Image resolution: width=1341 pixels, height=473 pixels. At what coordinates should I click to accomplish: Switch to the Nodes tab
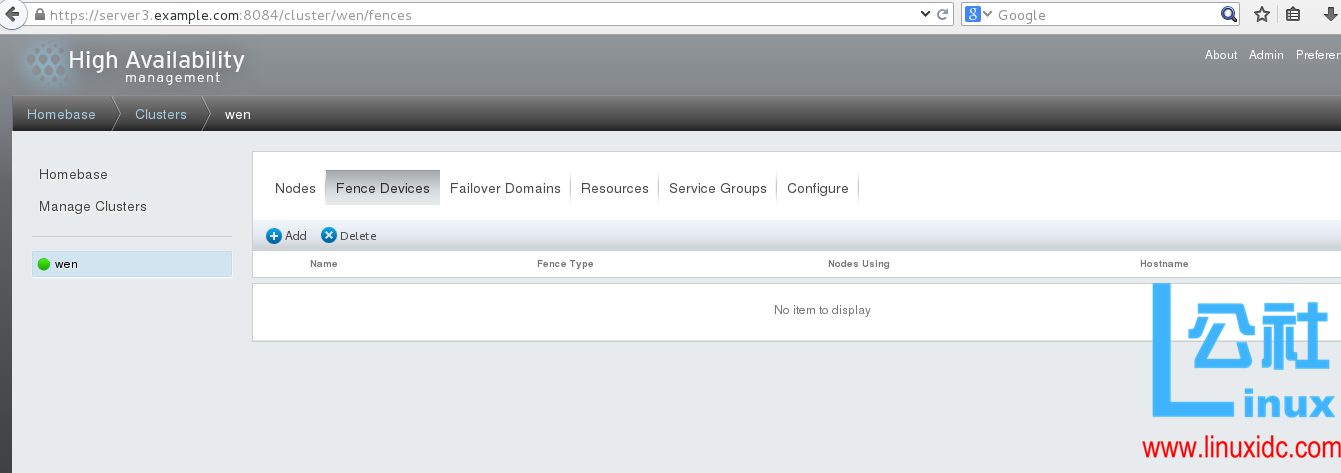click(295, 188)
